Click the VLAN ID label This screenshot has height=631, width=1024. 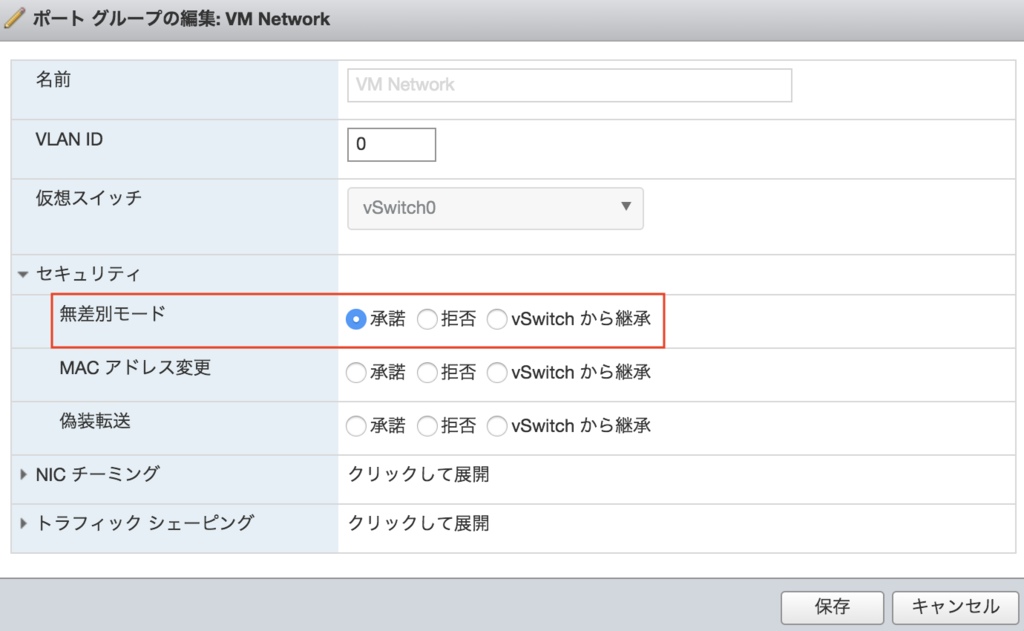click(x=69, y=139)
